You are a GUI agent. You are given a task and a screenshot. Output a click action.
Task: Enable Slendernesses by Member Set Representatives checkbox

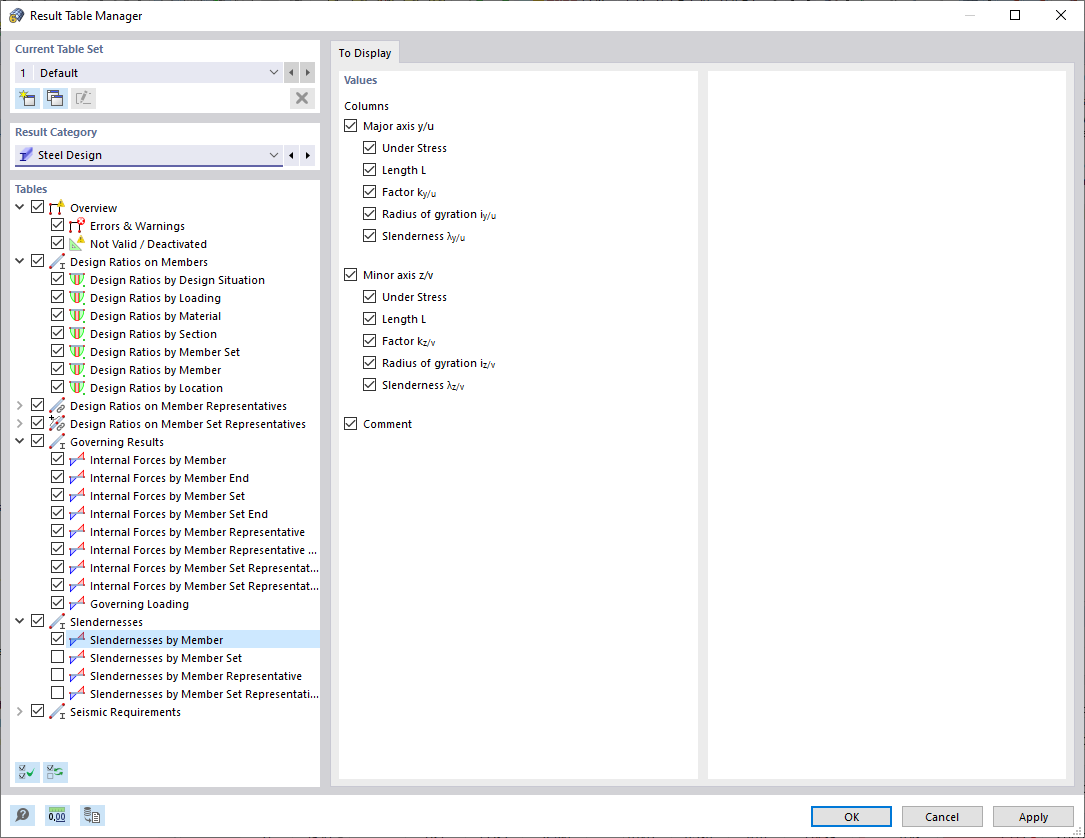tap(57, 693)
